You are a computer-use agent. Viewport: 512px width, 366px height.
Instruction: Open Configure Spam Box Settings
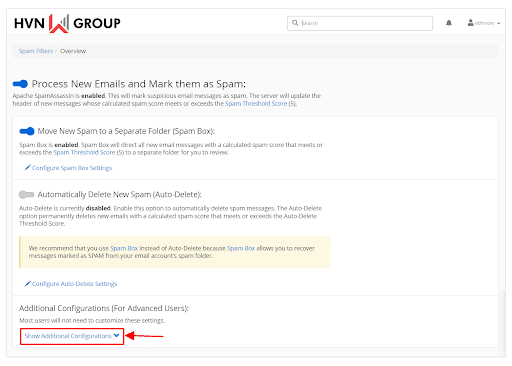72,168
